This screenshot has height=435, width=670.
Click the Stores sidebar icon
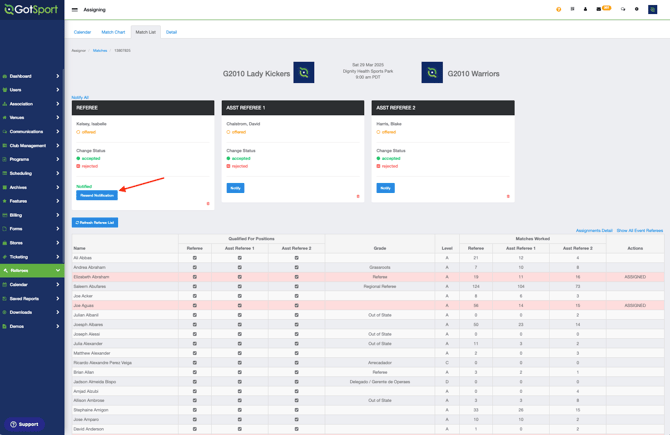click(x=5, y=243)
